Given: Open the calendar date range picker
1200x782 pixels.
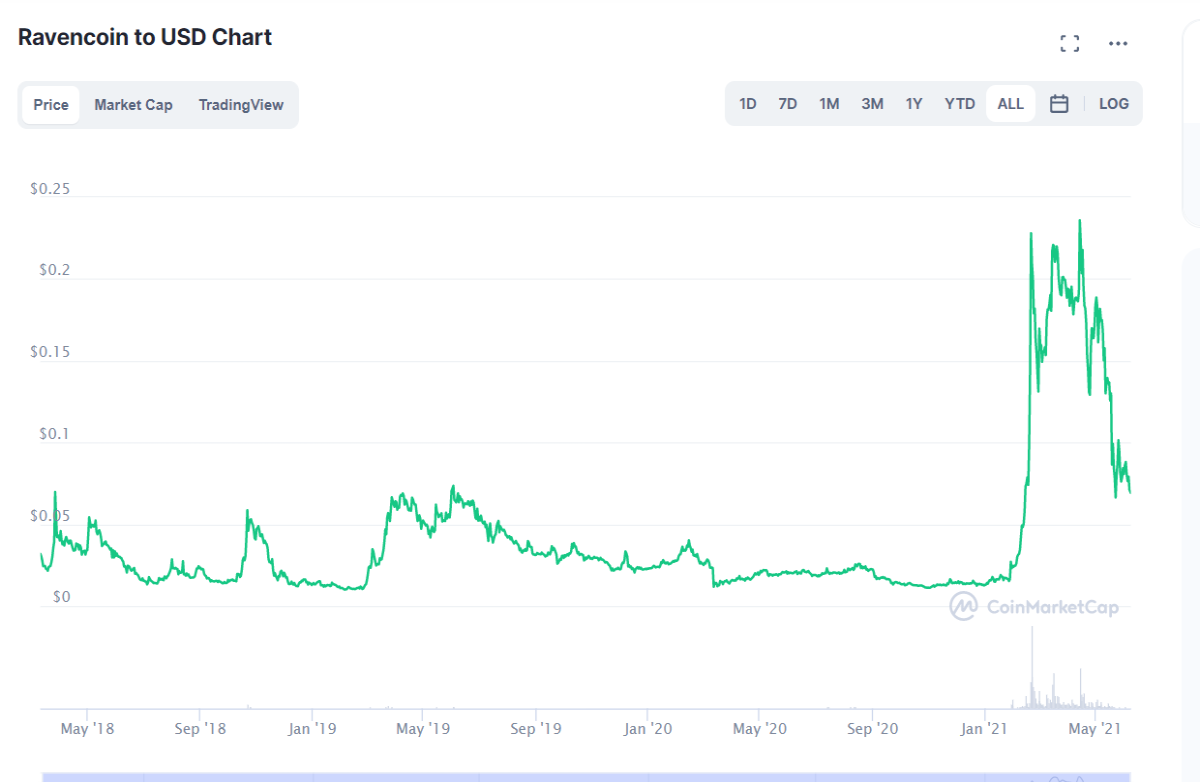Looking at the screenshot, I should tap(1059, 104).
